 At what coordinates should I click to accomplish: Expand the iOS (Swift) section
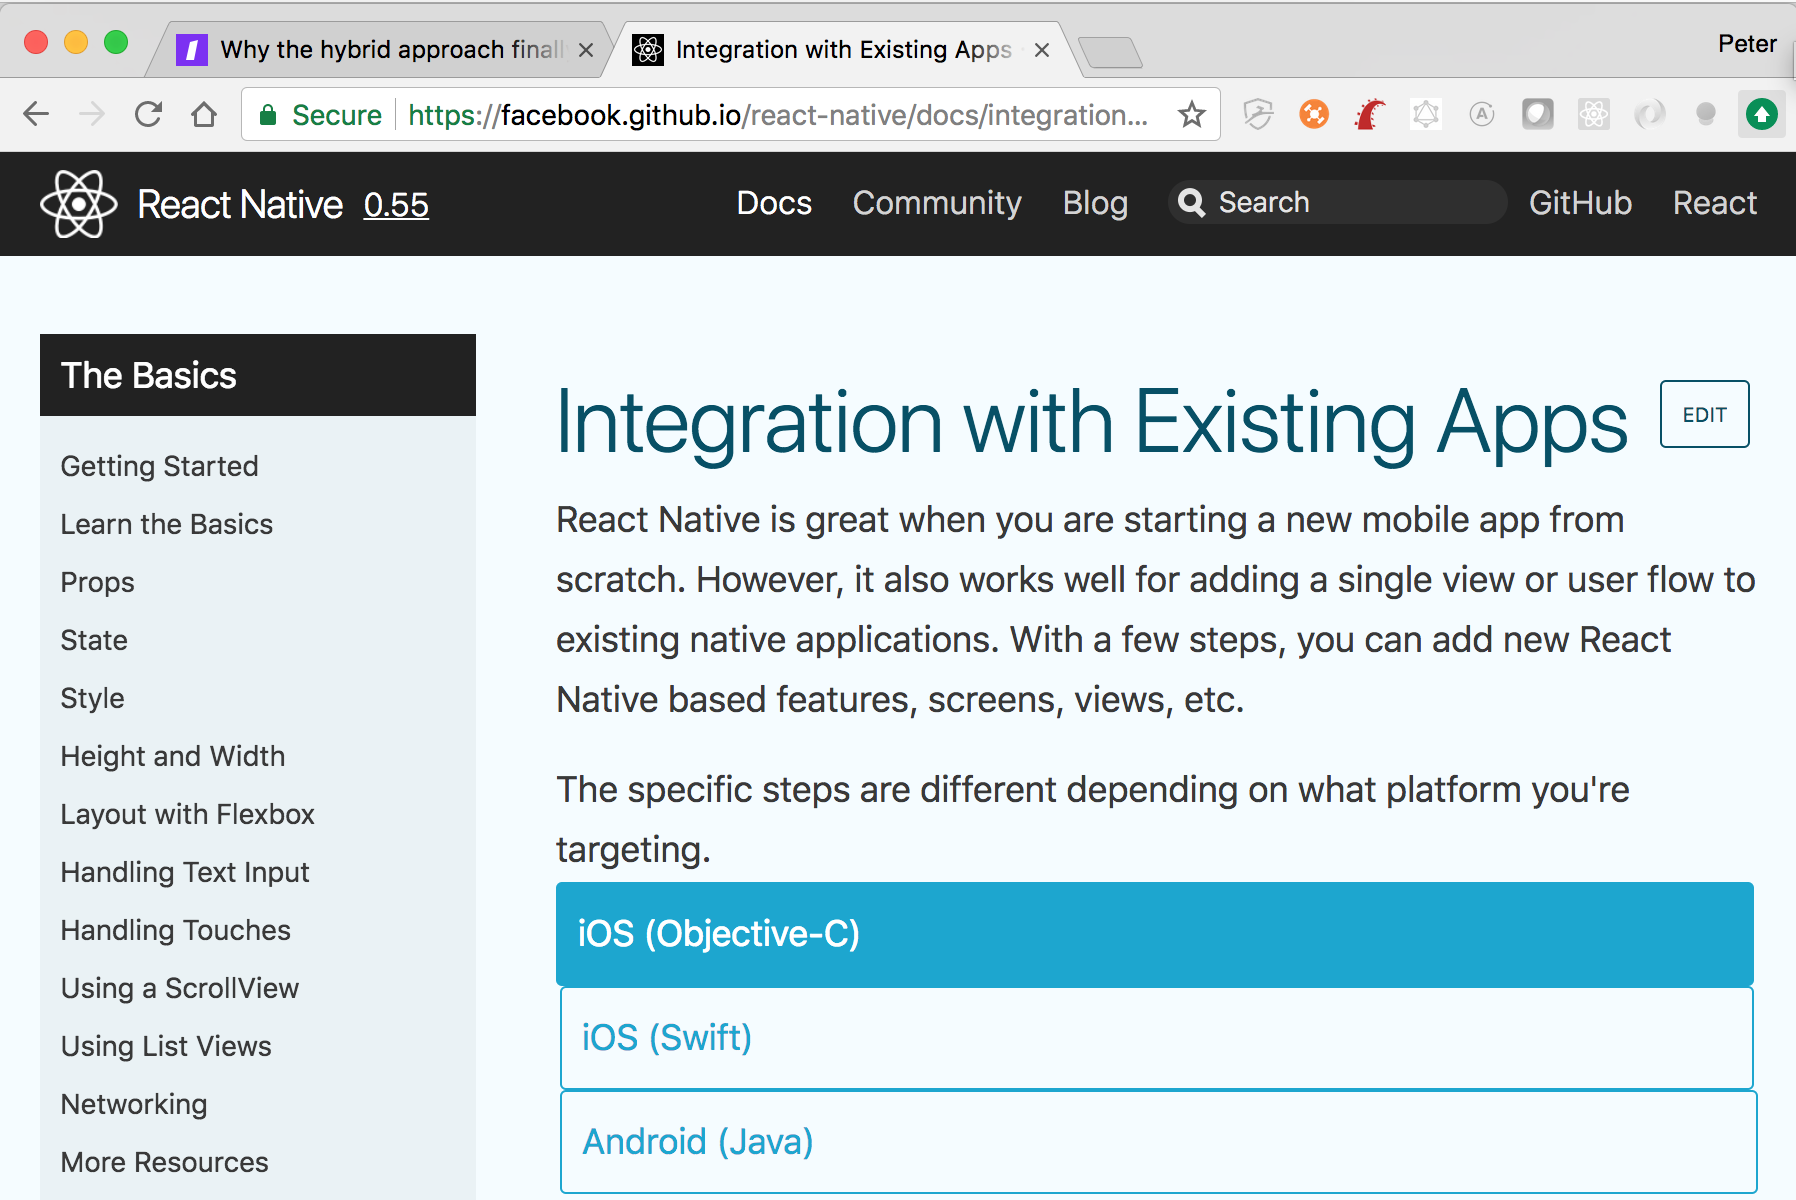coord(1157,1038)
